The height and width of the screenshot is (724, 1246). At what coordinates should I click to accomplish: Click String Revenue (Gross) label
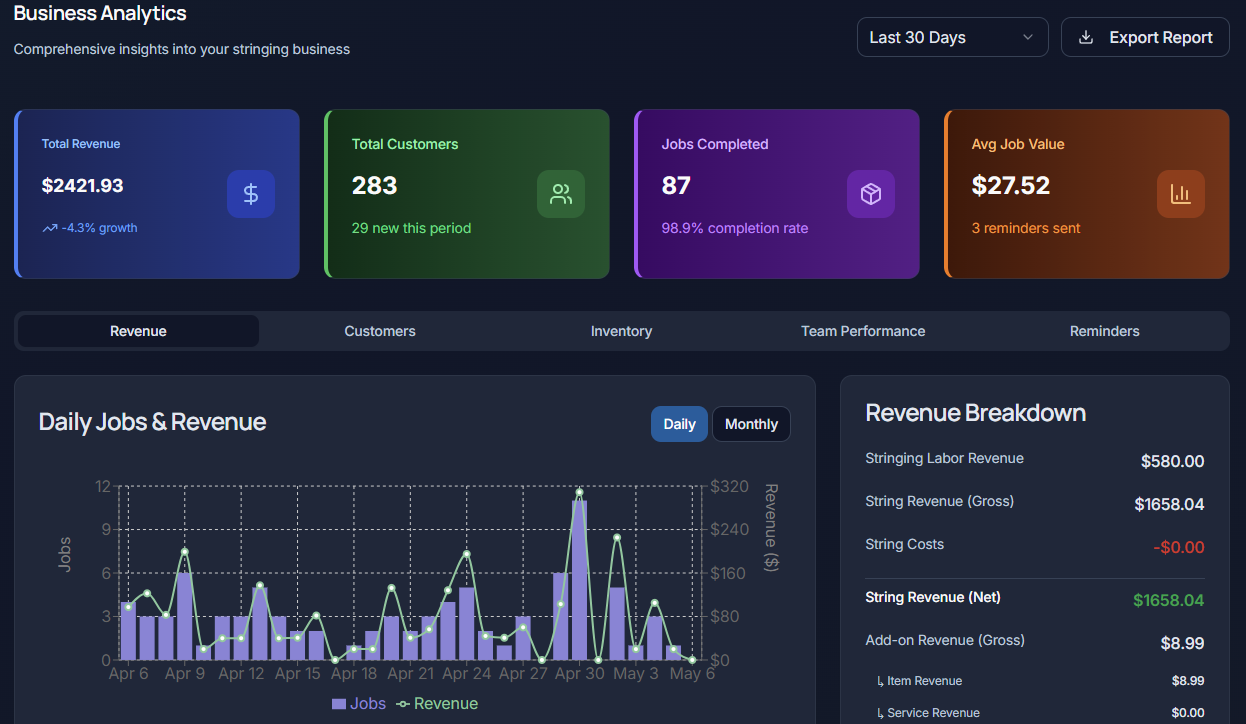939,501
